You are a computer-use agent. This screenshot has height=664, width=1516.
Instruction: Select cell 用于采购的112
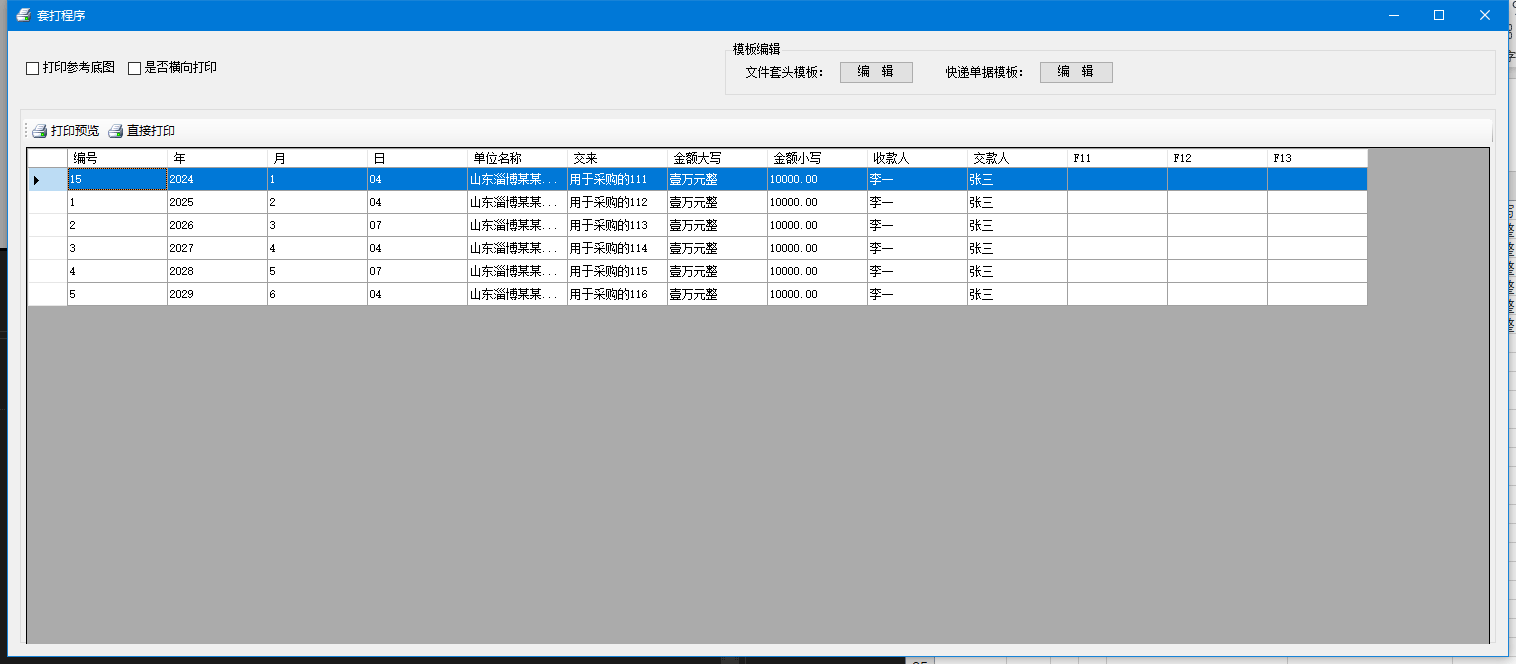pos(617,202)
